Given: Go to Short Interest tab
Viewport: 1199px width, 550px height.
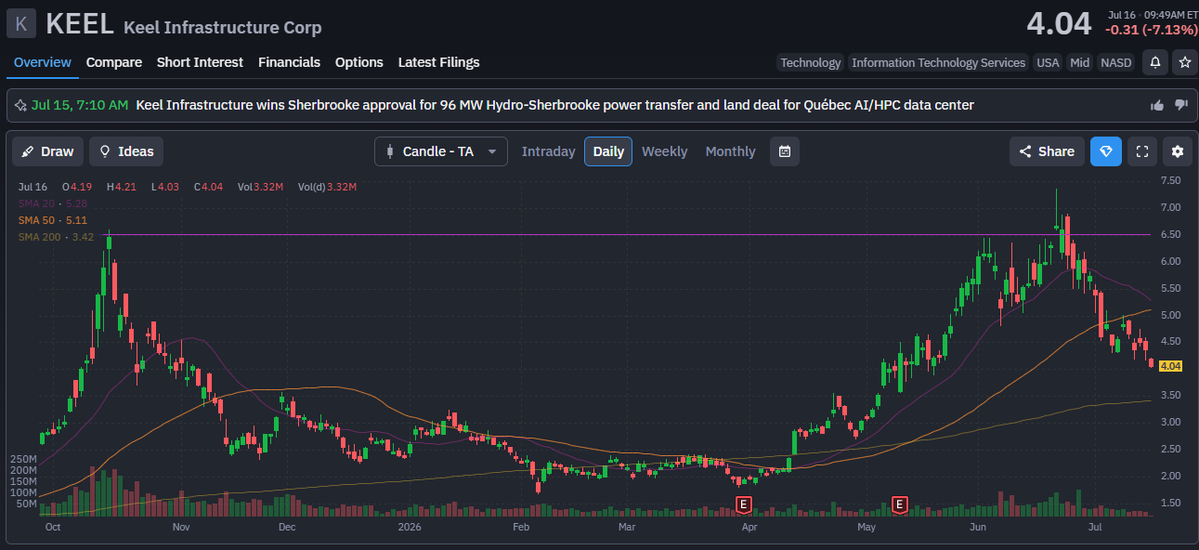Looking at the screenshot, I should [200, 63].
